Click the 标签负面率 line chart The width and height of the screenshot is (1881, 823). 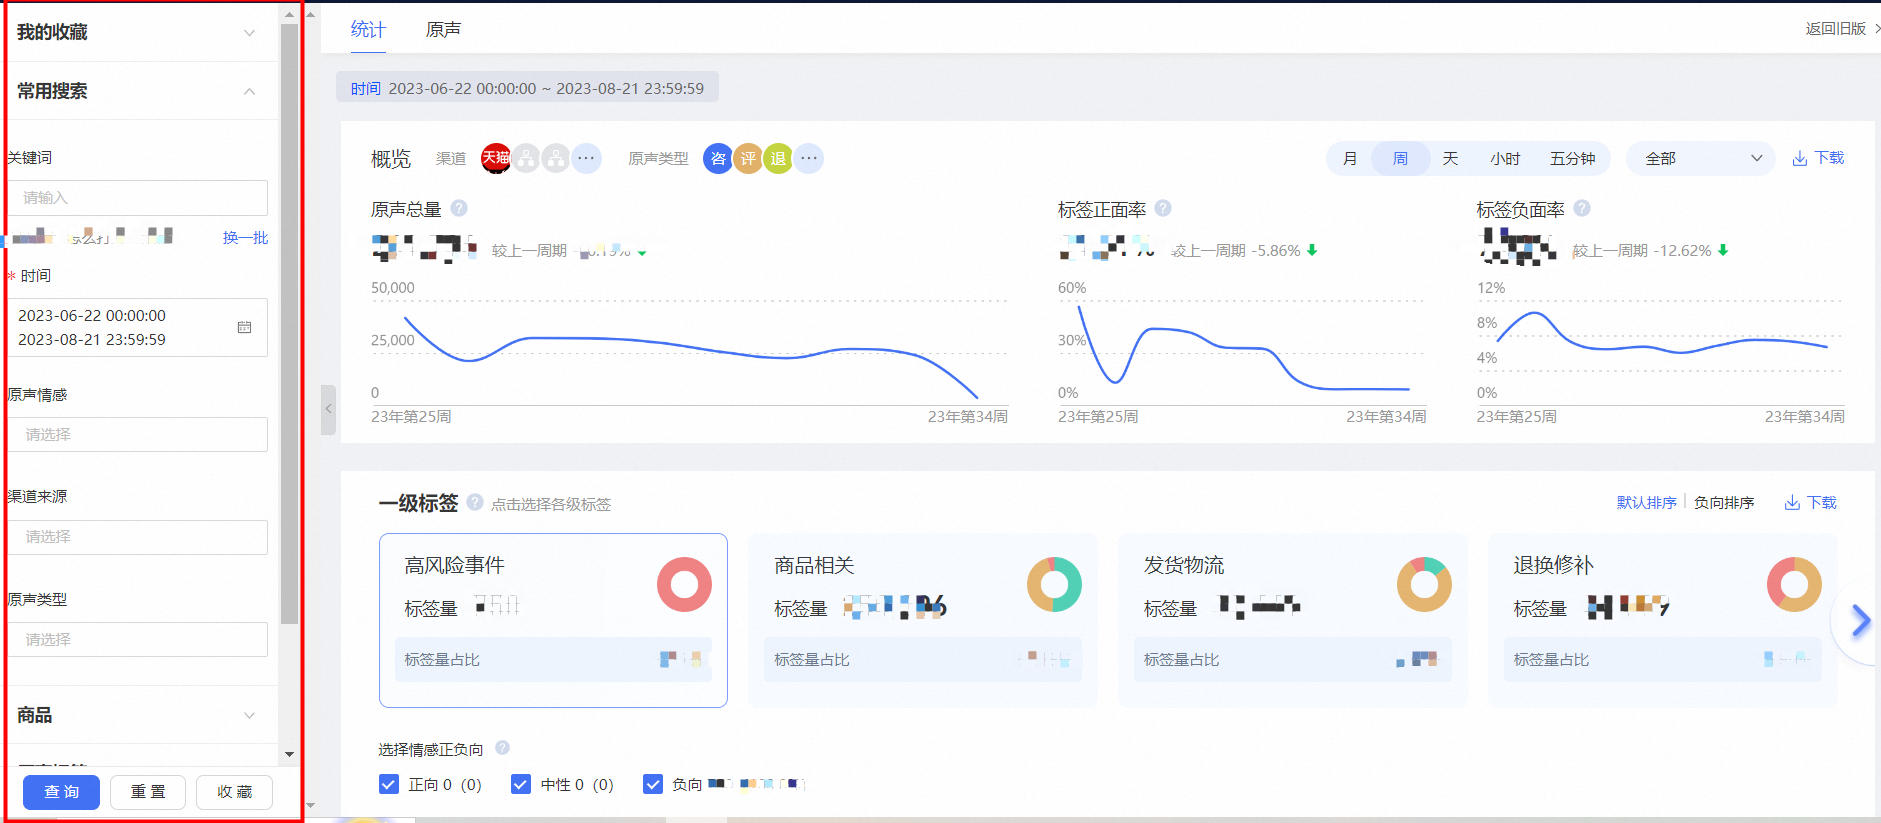tap(1660, 352)
